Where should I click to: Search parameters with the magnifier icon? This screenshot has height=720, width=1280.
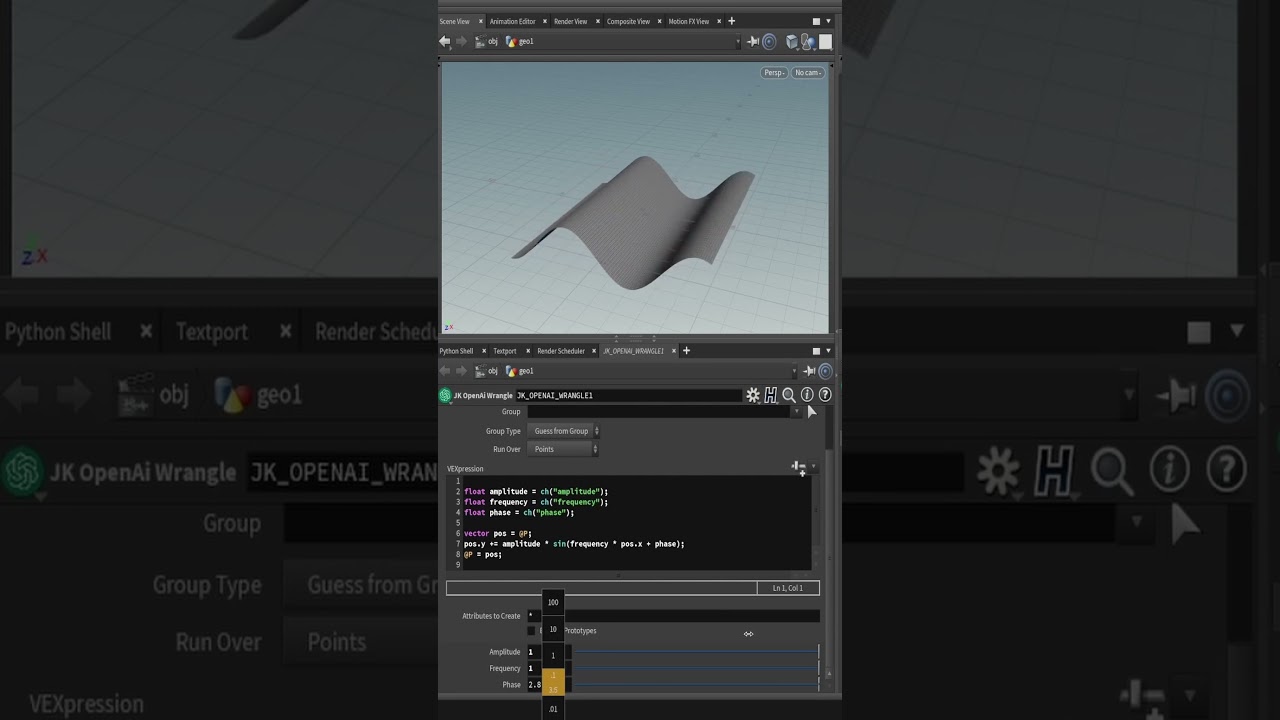coord(789,395)
